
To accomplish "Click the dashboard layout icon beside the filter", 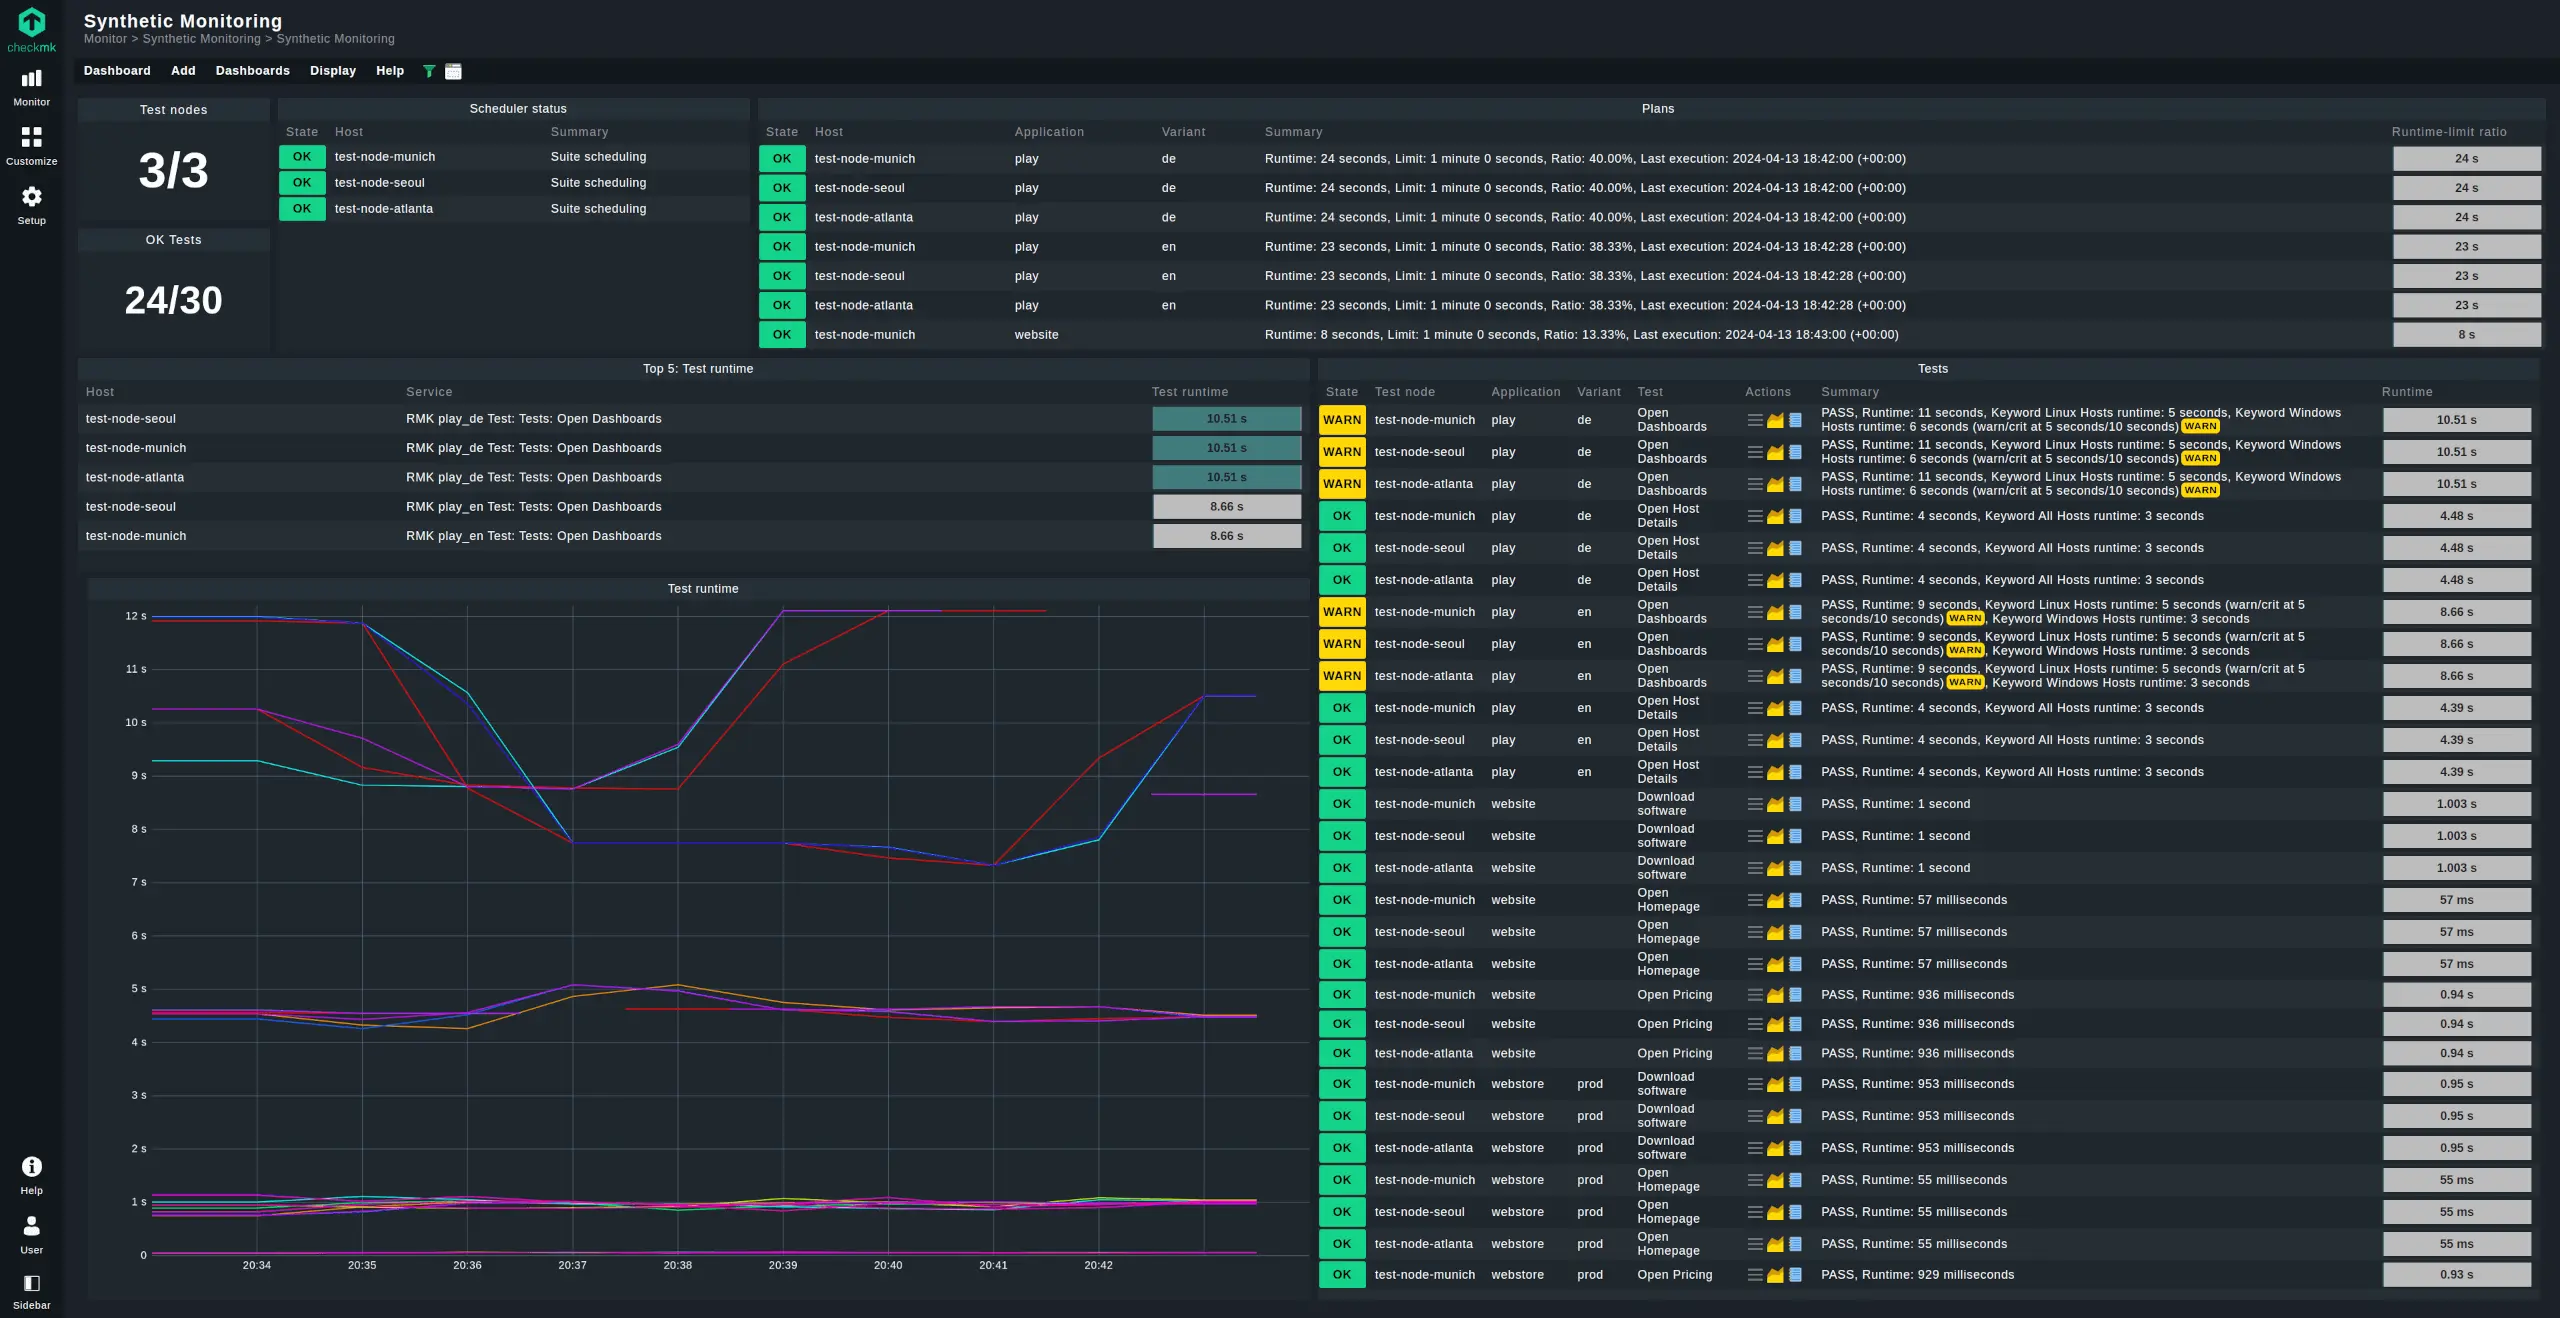I will 453,71.
